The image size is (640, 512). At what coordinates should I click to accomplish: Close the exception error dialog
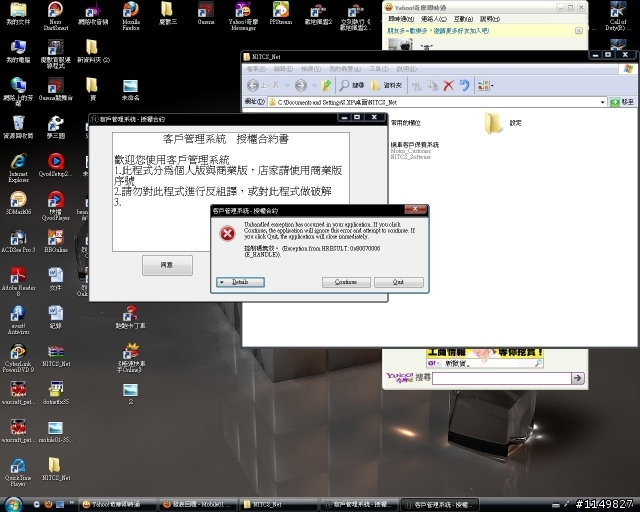pyautogui.click(x=415, y=209)
